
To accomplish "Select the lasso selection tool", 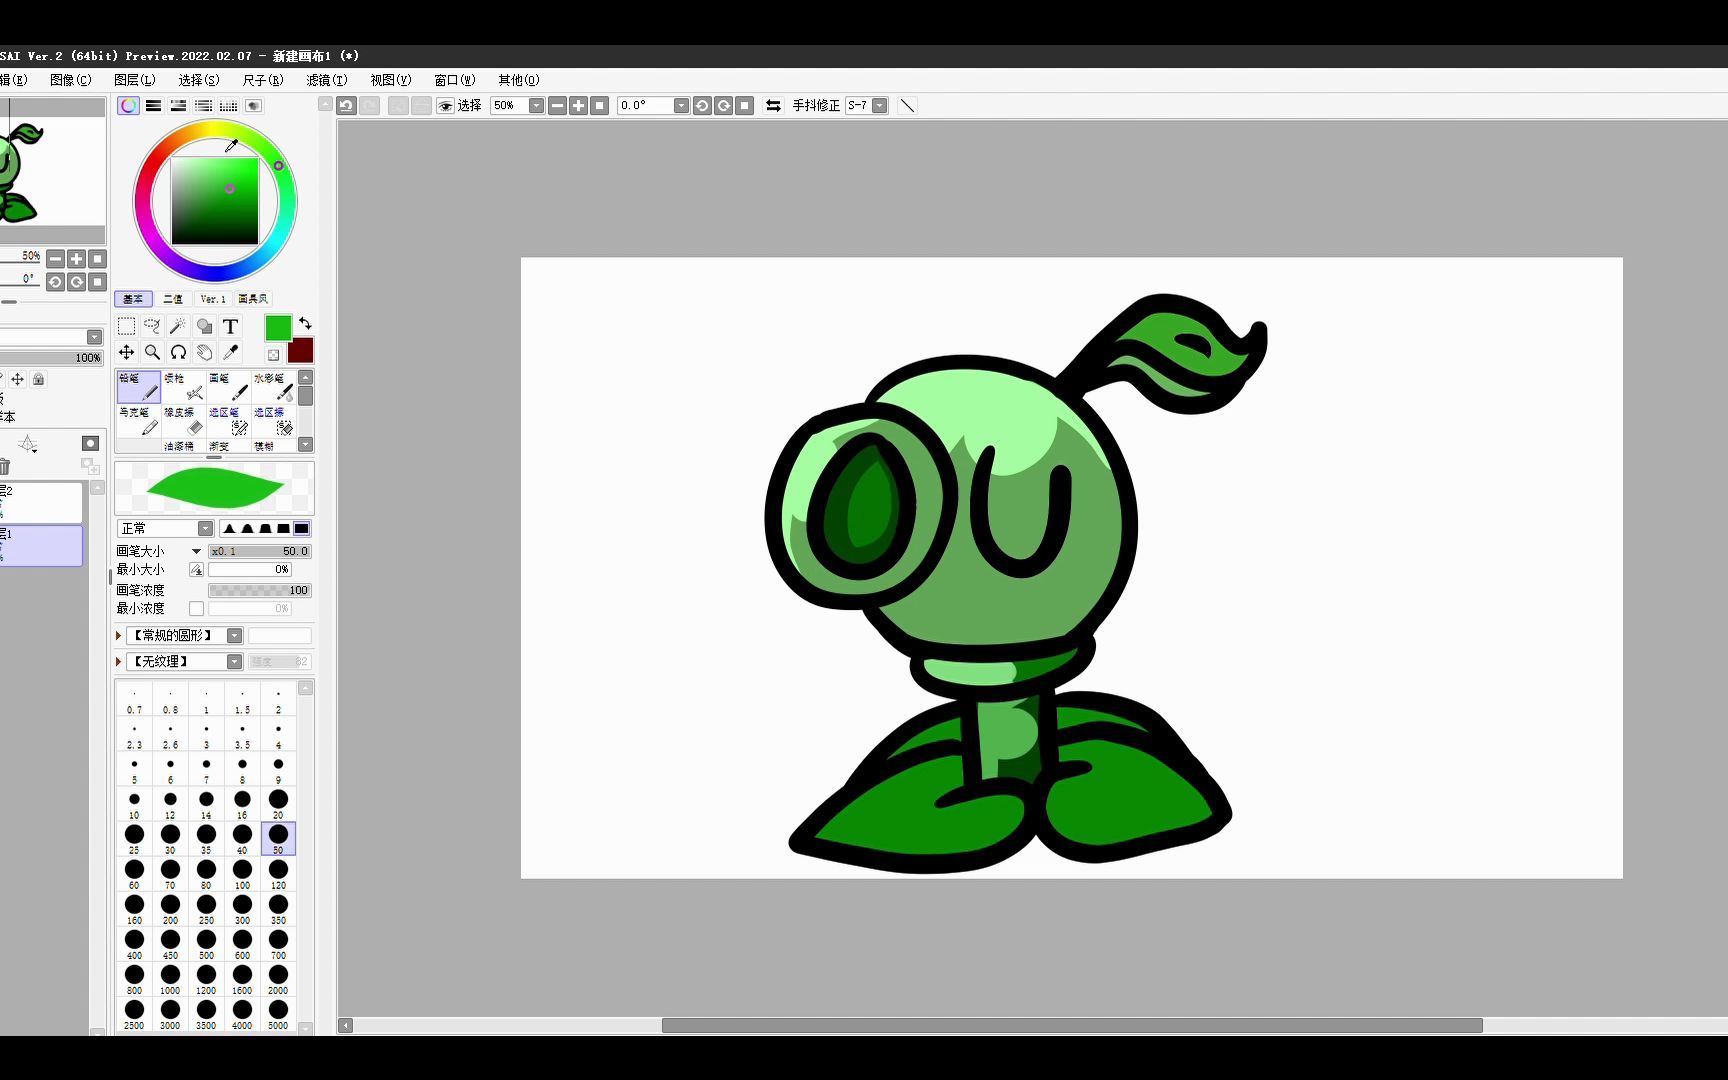I will (152, 326).
